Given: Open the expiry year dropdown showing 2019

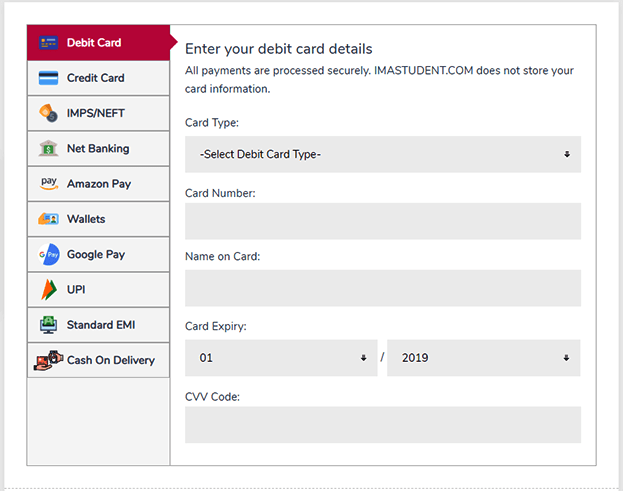Looking at the screenshot, I should 484,358.
